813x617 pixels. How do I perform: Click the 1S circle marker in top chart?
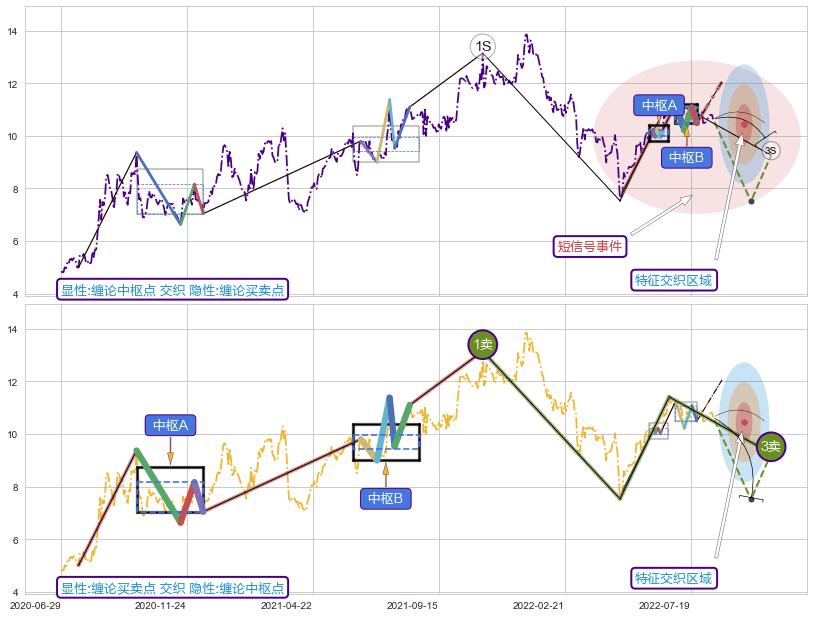tap(483, 46)
